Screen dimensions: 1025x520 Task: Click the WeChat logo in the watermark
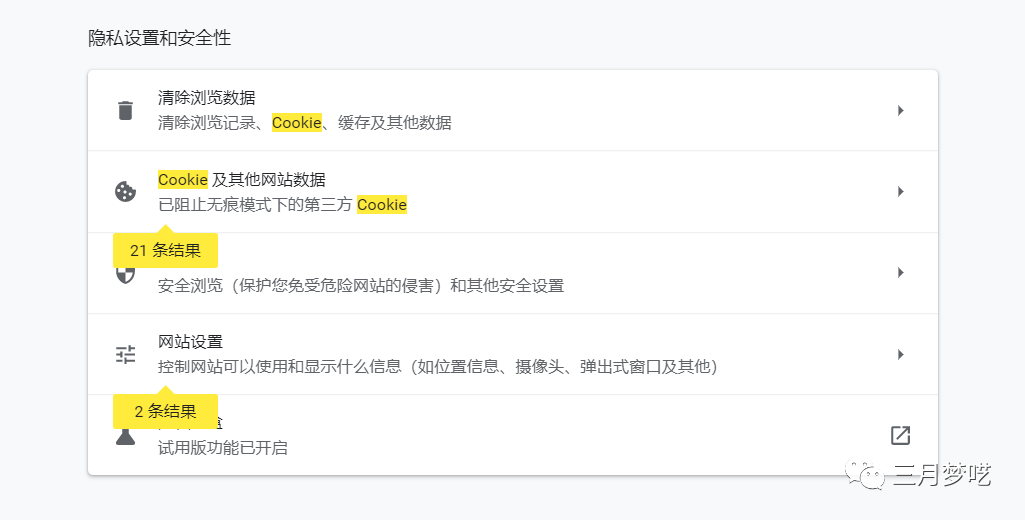pyautogui.click(x=866, y=474)
